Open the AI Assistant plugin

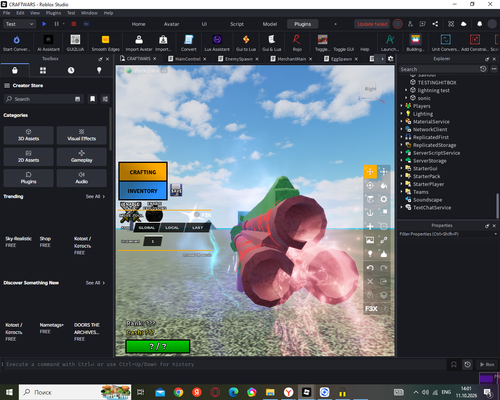[x=49, y=40]
